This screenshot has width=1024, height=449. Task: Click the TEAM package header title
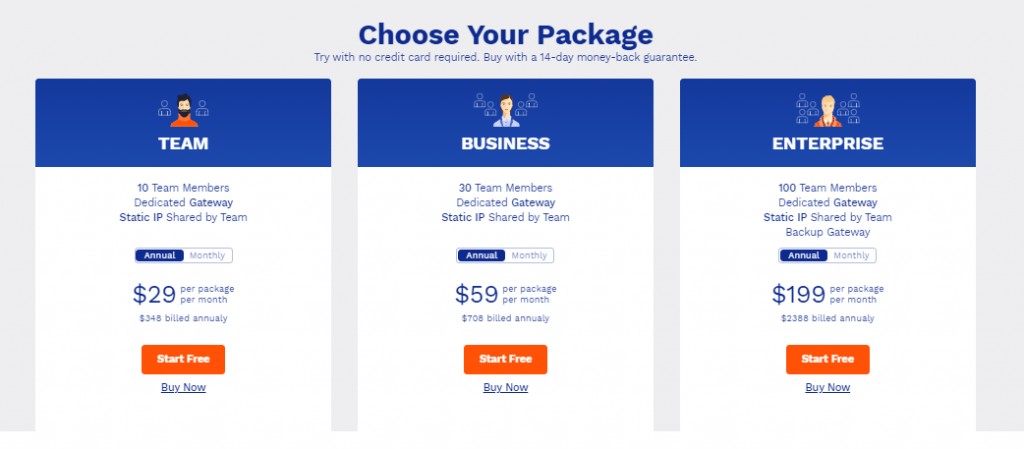pos(184,144)
